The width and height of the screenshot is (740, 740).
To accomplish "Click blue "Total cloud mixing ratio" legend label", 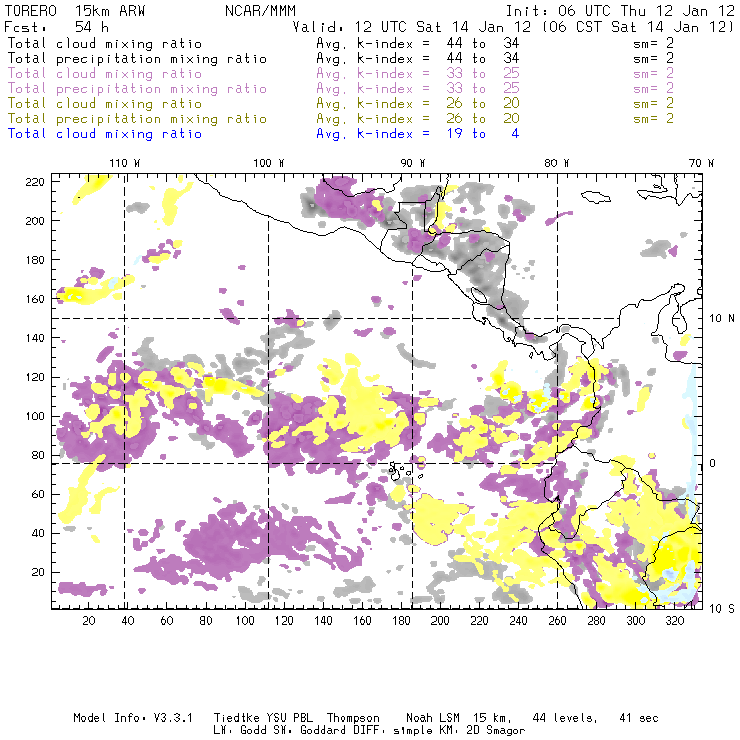I will point(105,134).
